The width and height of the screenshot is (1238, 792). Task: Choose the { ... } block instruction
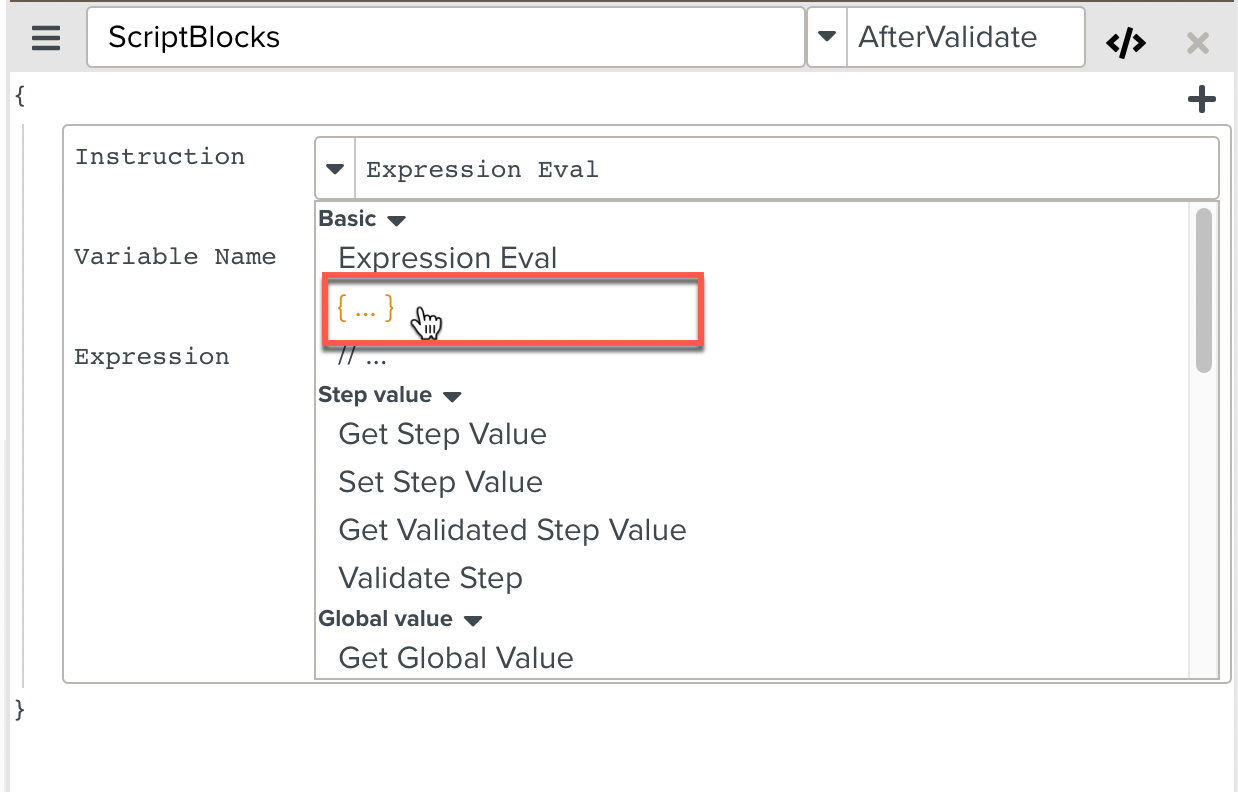pos(366,309)
